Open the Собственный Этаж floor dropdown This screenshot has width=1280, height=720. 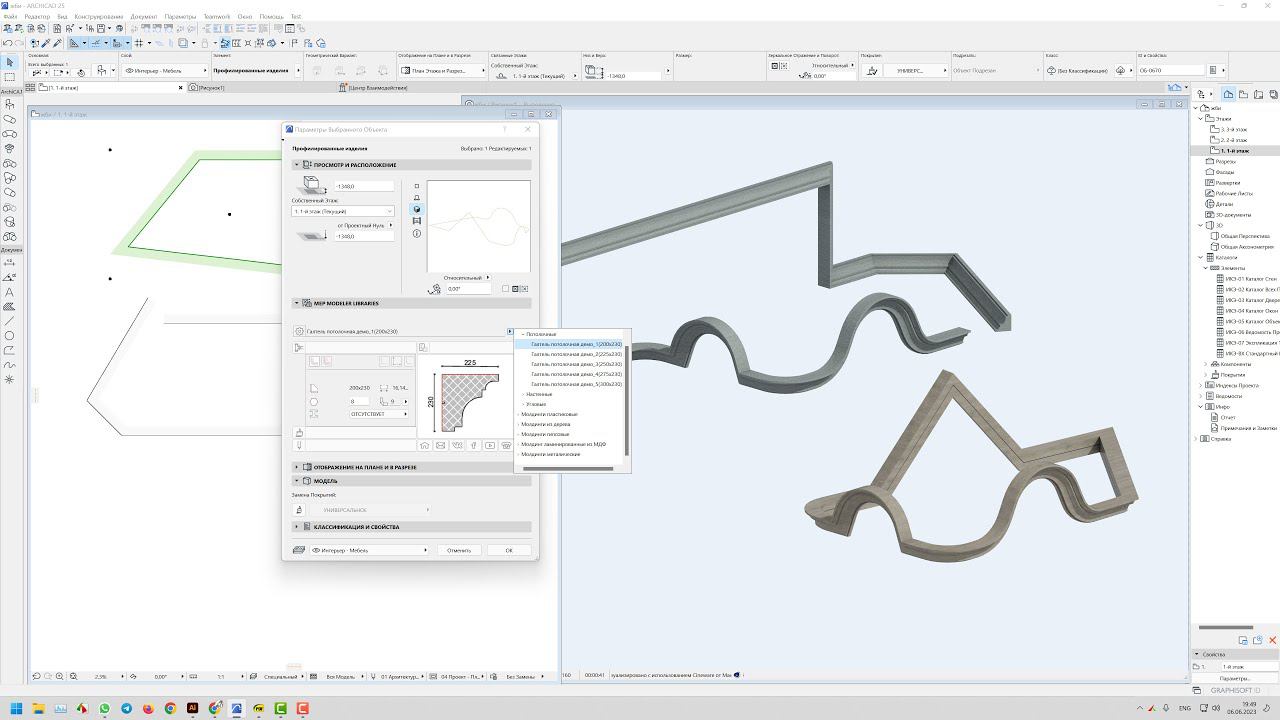point(343,211)
